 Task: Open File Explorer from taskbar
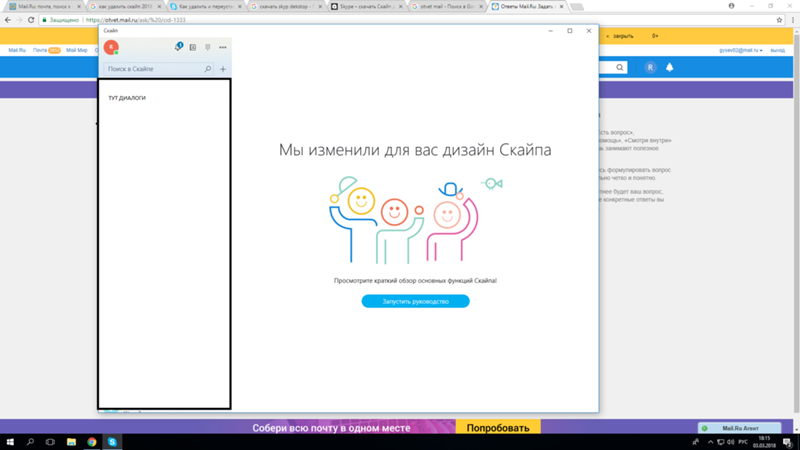pos(71,442)
